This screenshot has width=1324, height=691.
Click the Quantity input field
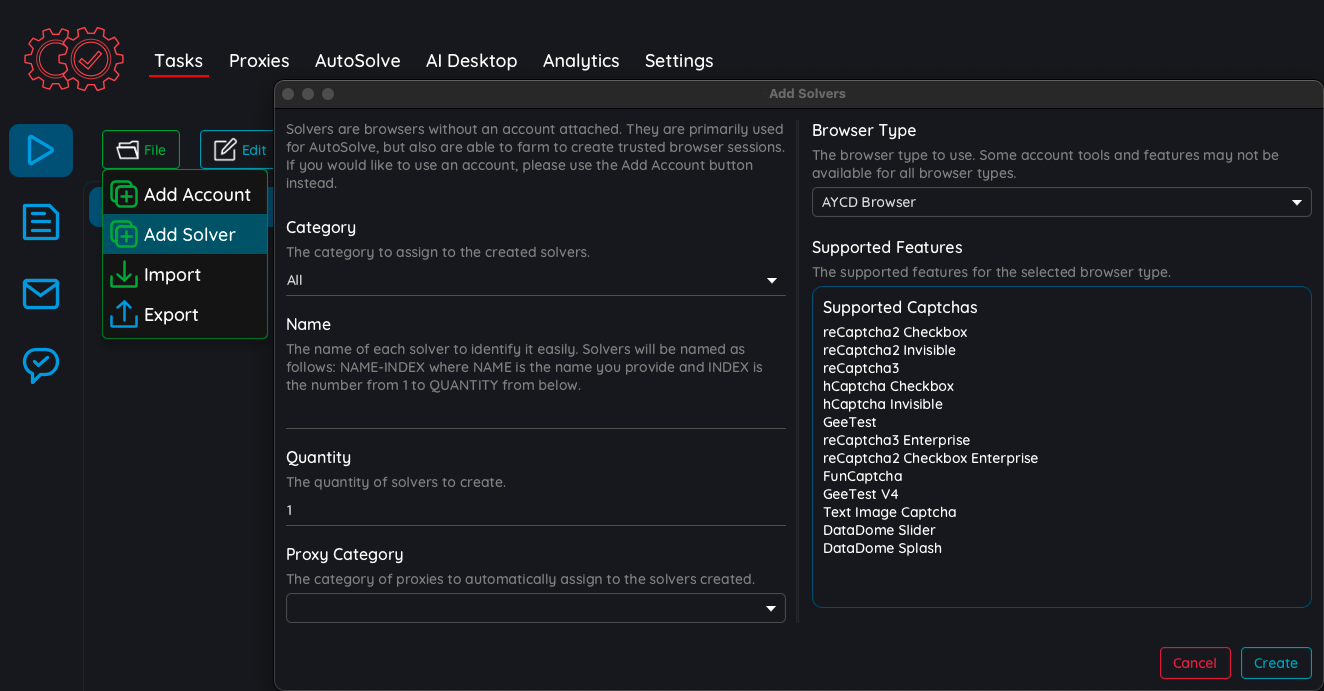[535, 510]
